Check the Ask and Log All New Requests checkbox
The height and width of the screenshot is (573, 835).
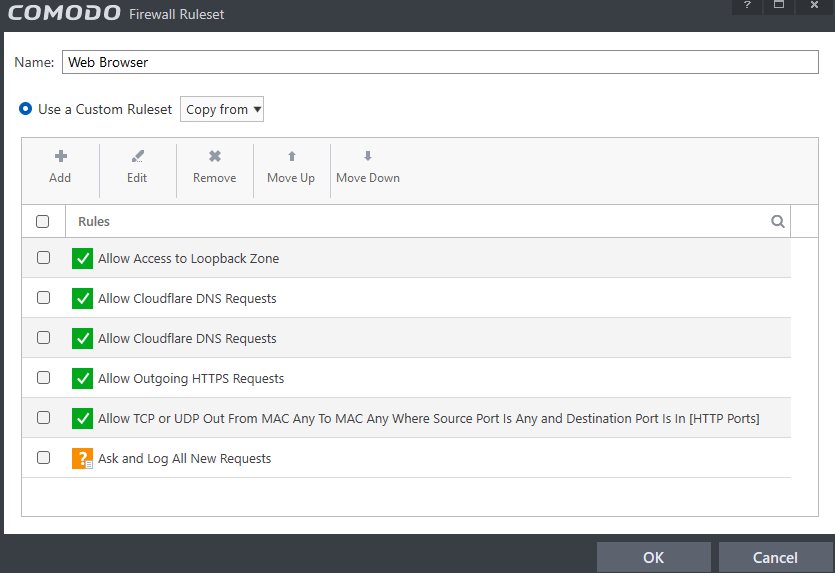pyautogui.click(x=44, y=457)
